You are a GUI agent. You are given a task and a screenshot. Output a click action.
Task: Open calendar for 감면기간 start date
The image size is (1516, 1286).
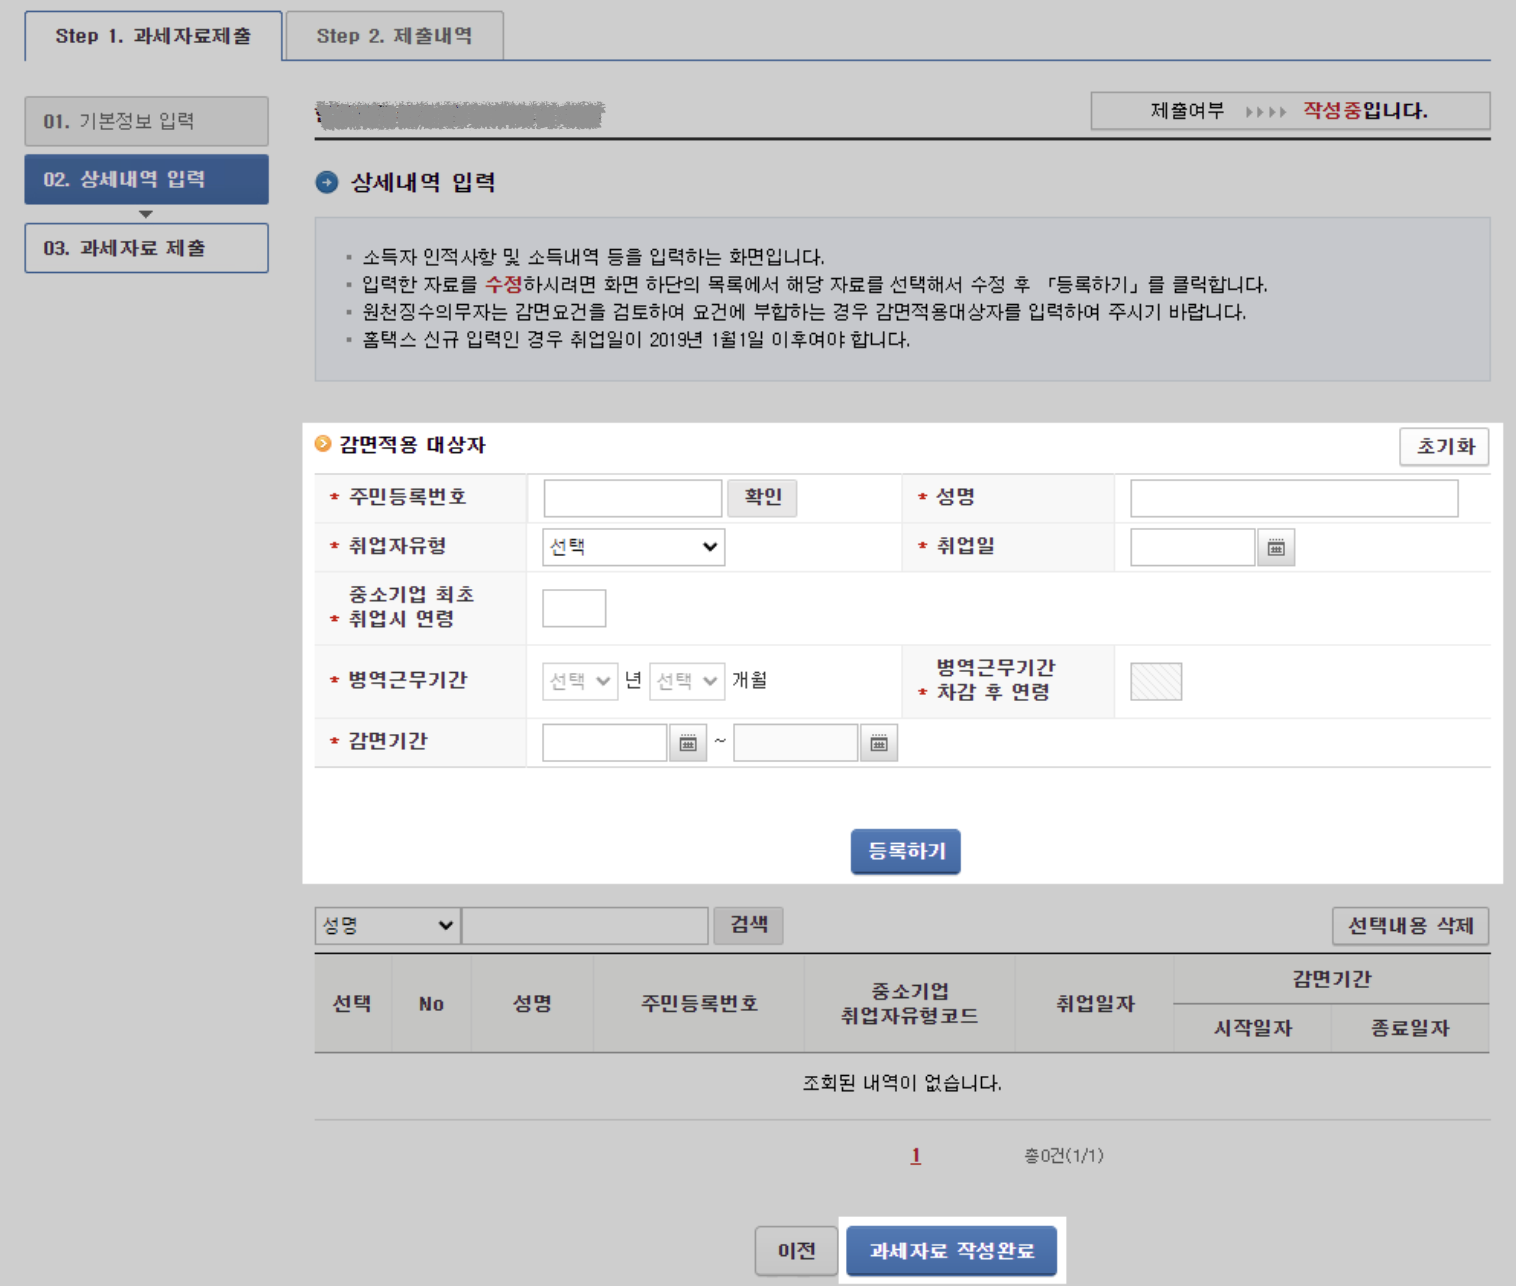point(687,742)
